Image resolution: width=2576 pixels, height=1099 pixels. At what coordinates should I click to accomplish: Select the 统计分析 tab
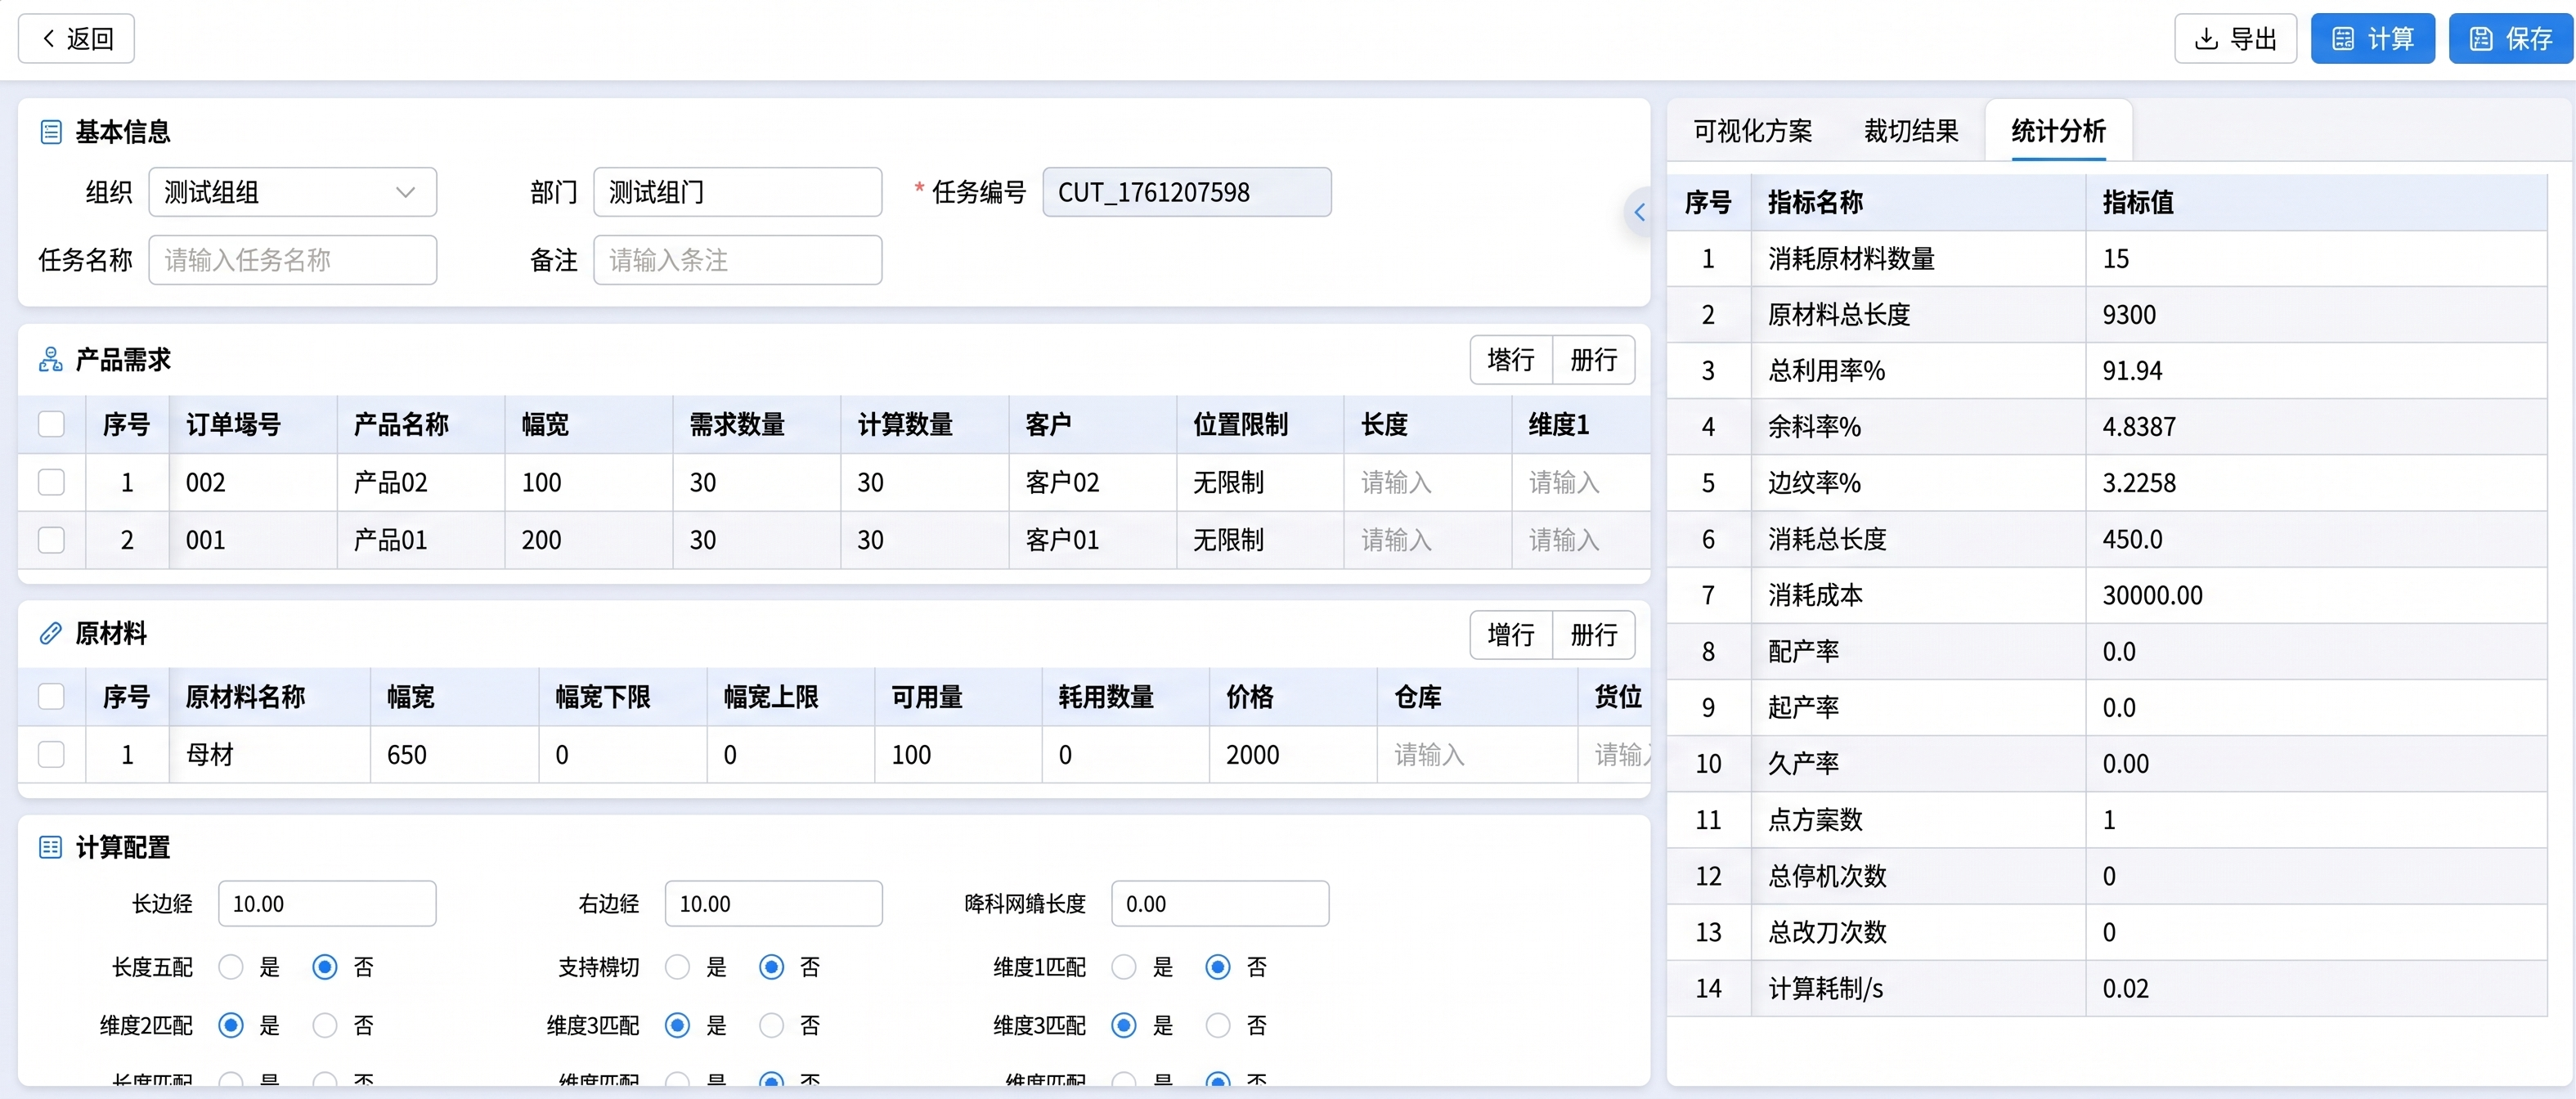[x=2058, y=131]
